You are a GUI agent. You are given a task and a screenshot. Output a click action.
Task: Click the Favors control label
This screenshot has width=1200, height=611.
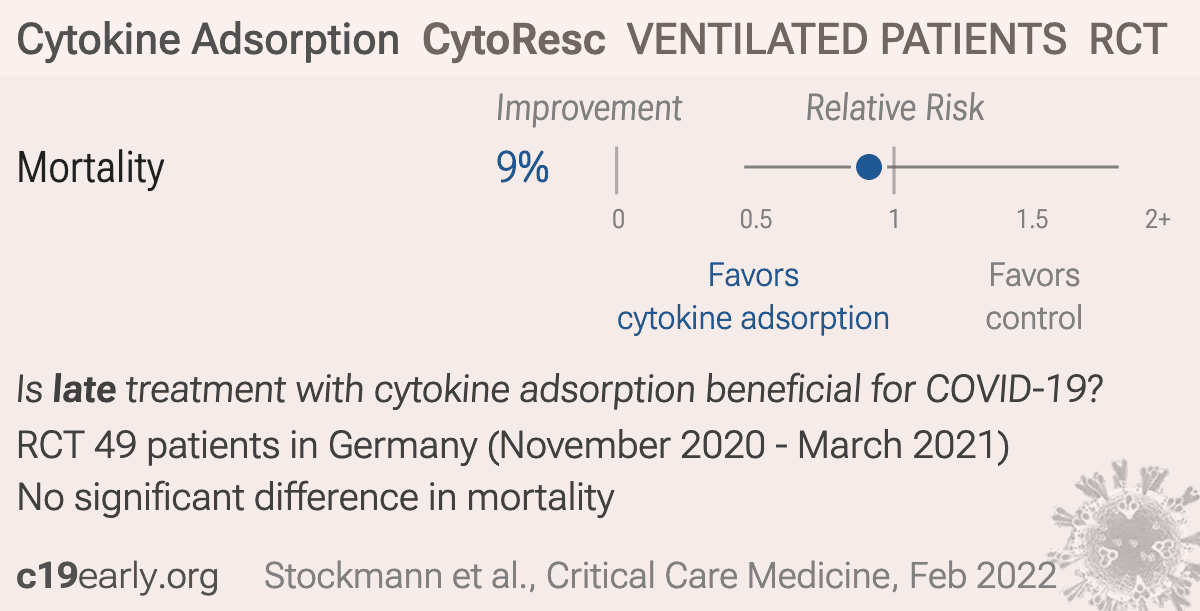point(1034,297)
